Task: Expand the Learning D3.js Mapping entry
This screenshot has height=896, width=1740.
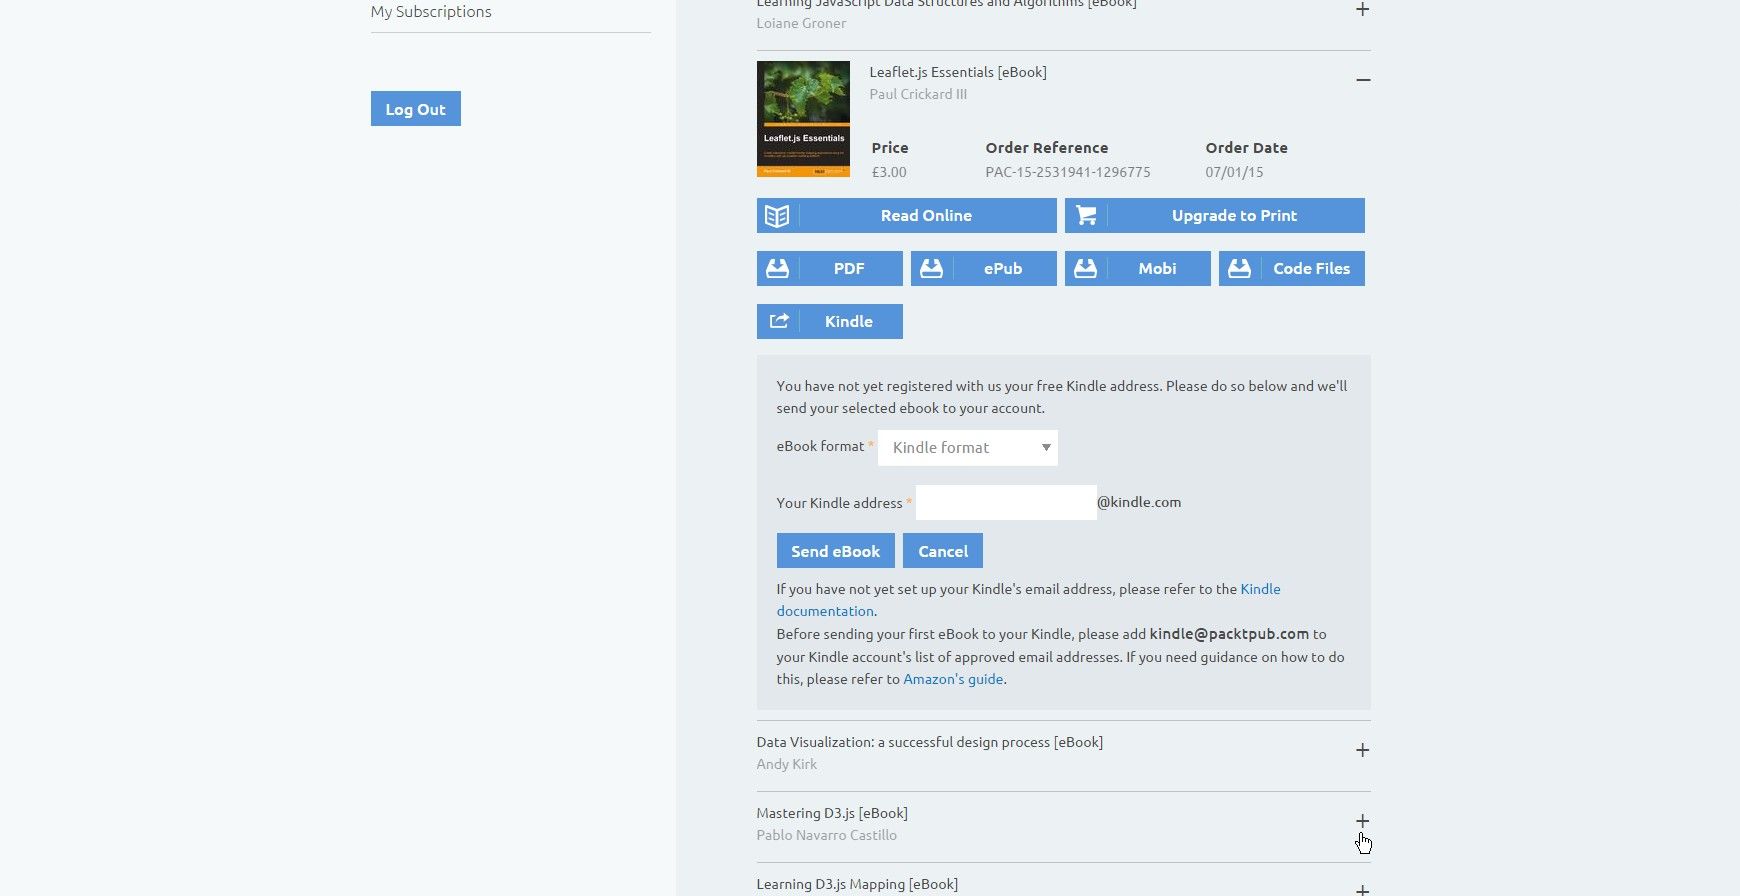Action: (1362, 889)
